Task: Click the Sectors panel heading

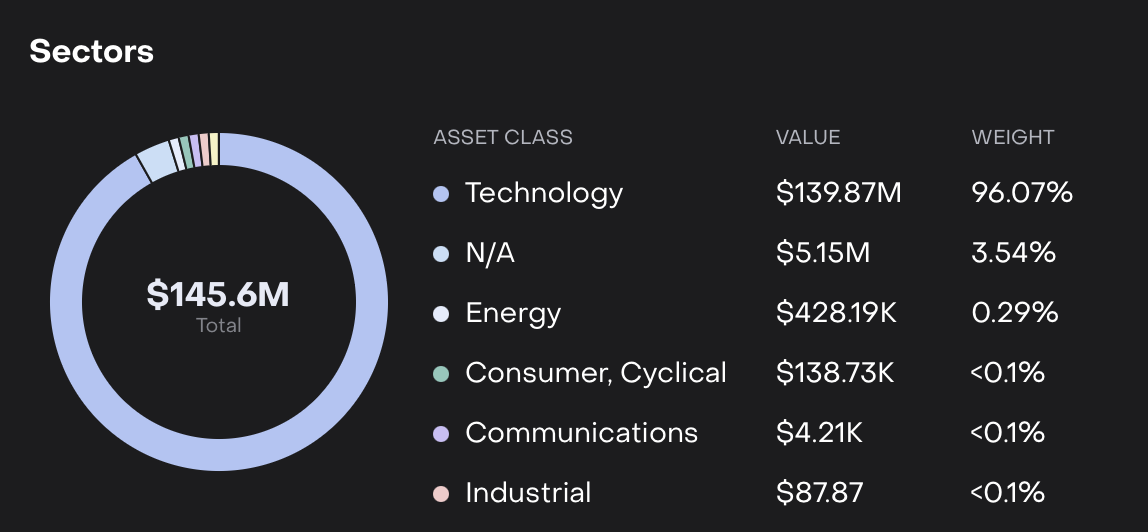Action: (92, 51)
